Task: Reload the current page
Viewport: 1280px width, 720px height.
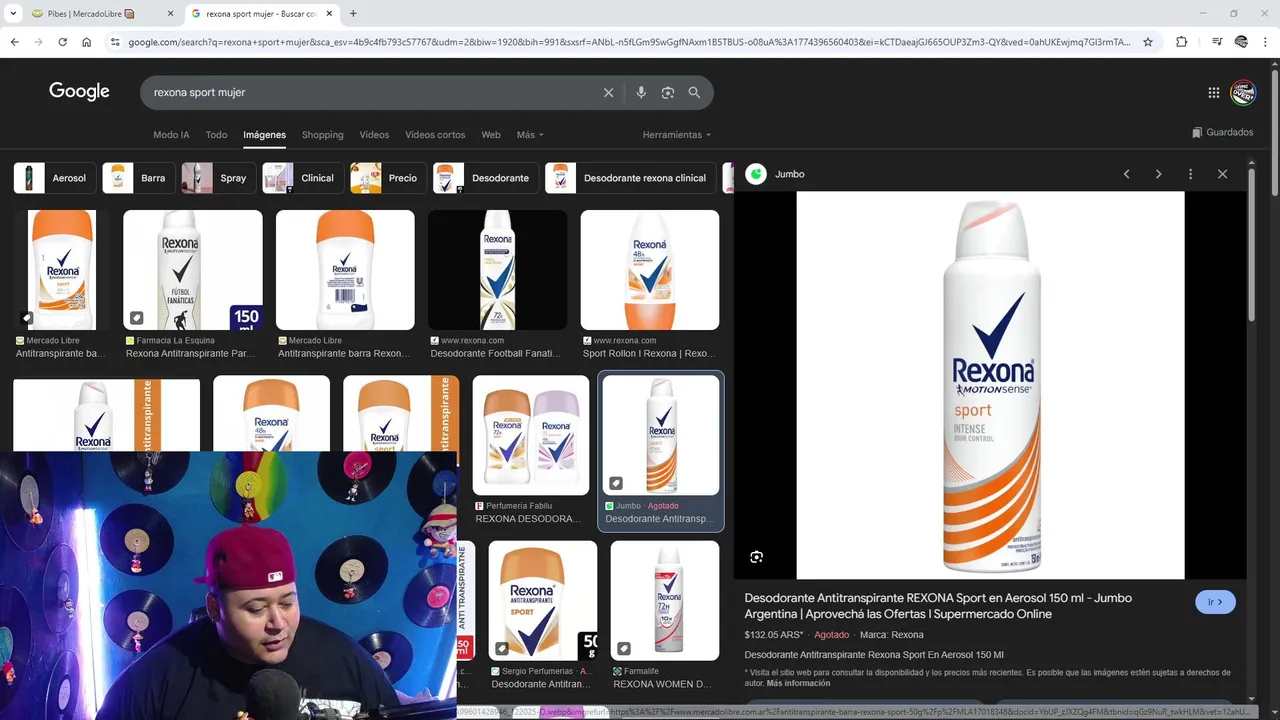Action: point(62,42)
